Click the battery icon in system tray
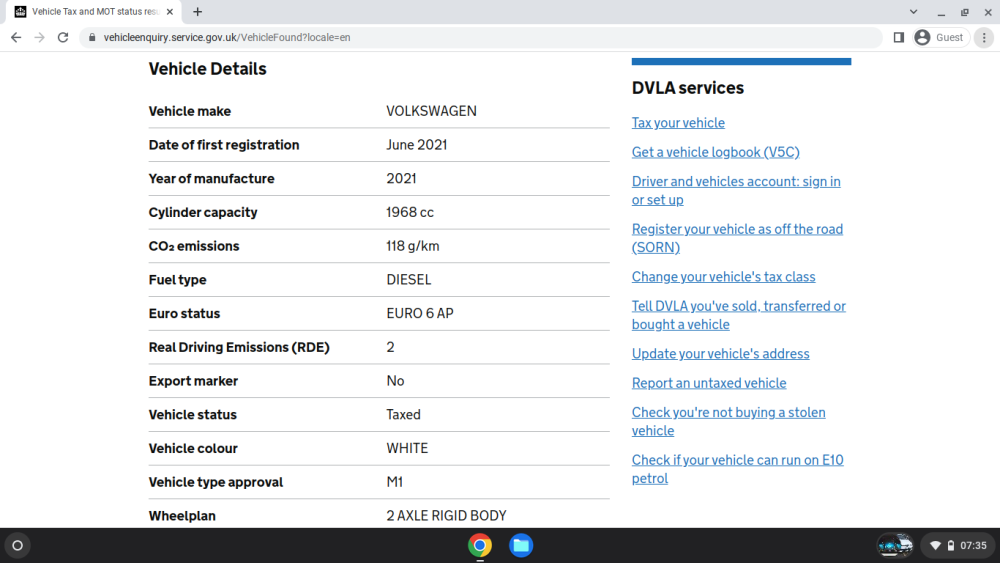Image resolution: width=1000 pixels, height=563 pixels. (951, 545)
